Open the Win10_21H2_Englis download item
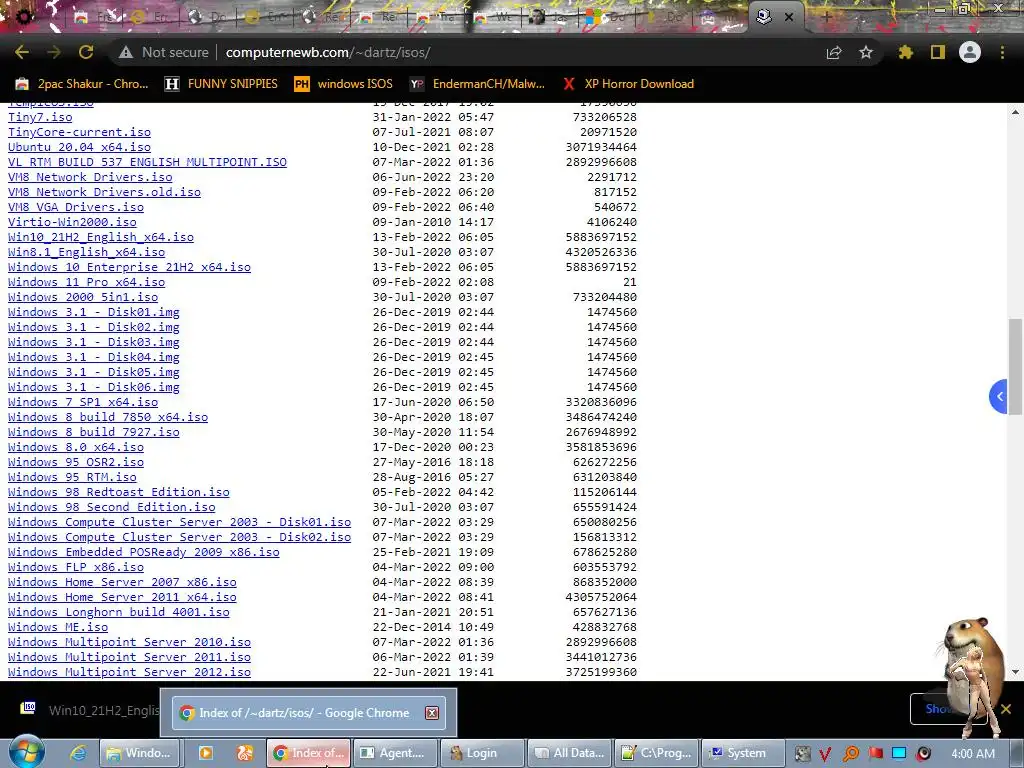 91,710
